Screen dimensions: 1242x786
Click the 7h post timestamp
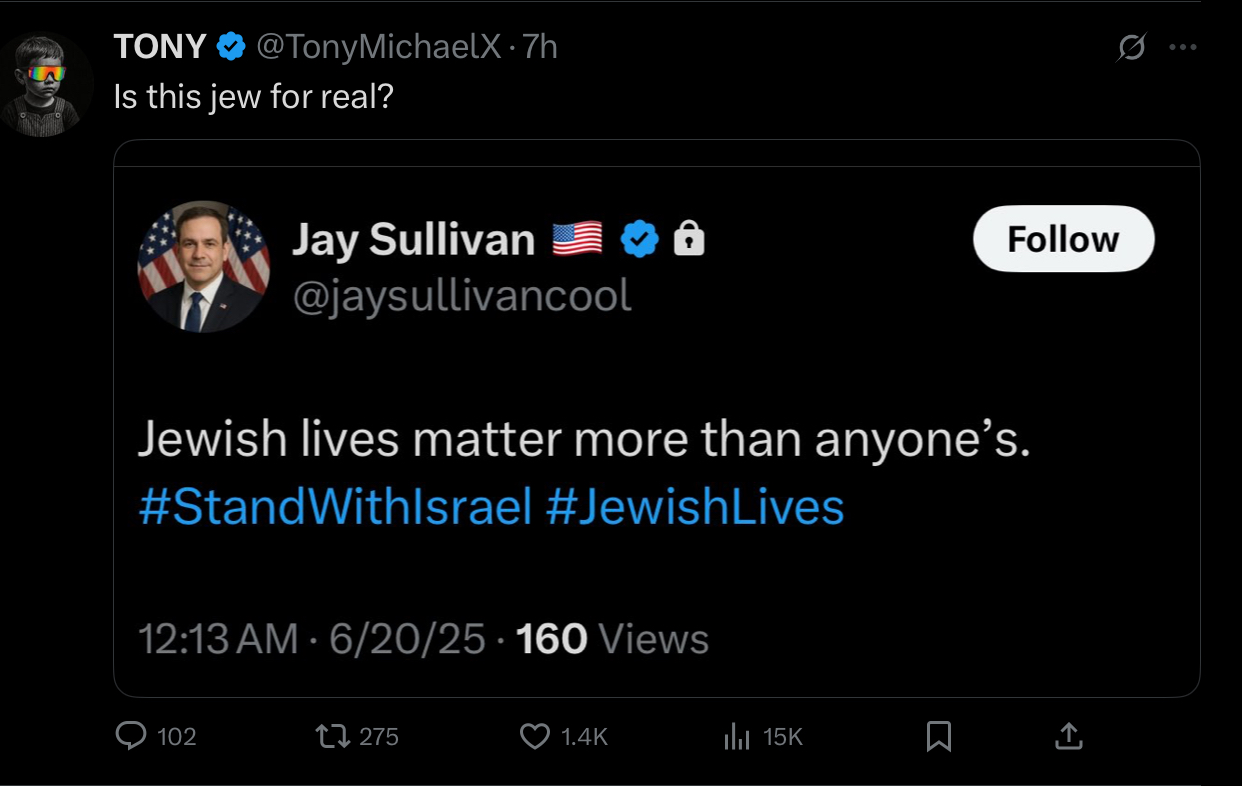(540, 47)
